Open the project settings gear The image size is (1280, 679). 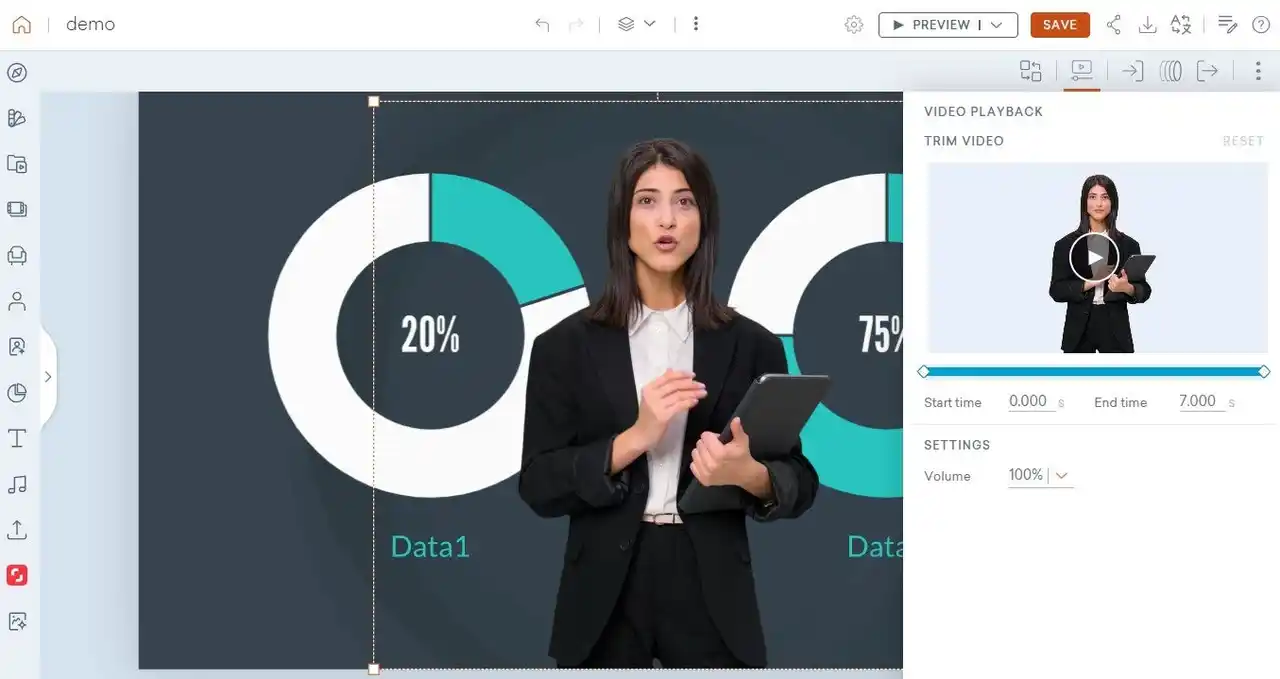point(853,25)
